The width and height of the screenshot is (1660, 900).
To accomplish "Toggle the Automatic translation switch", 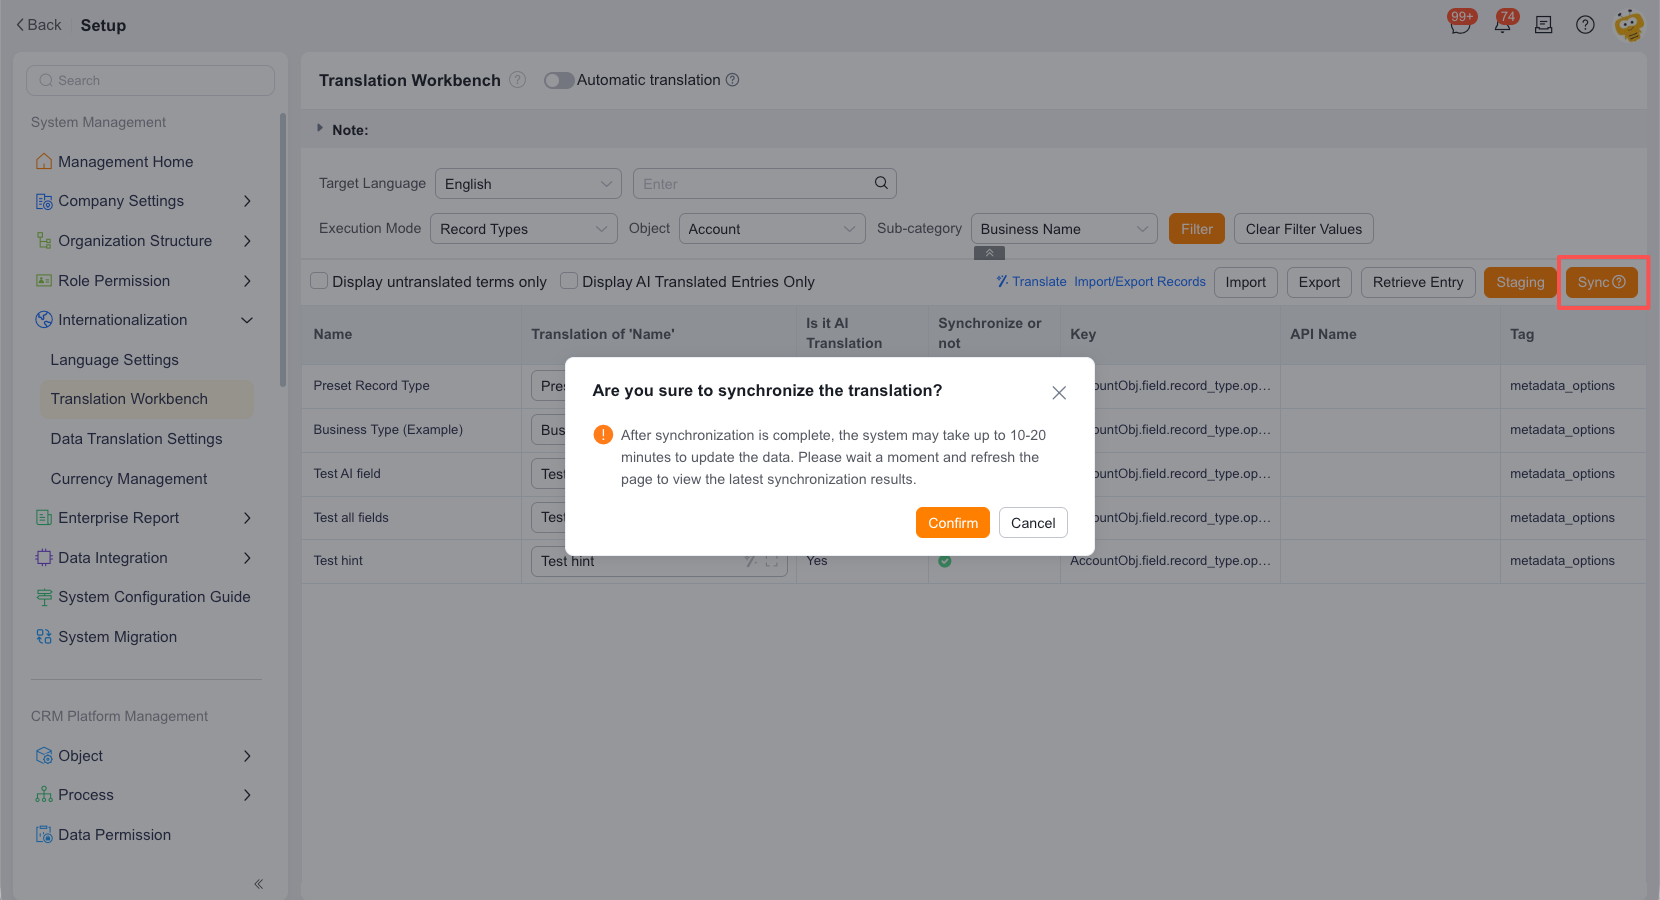I will (x=559, y=80).
